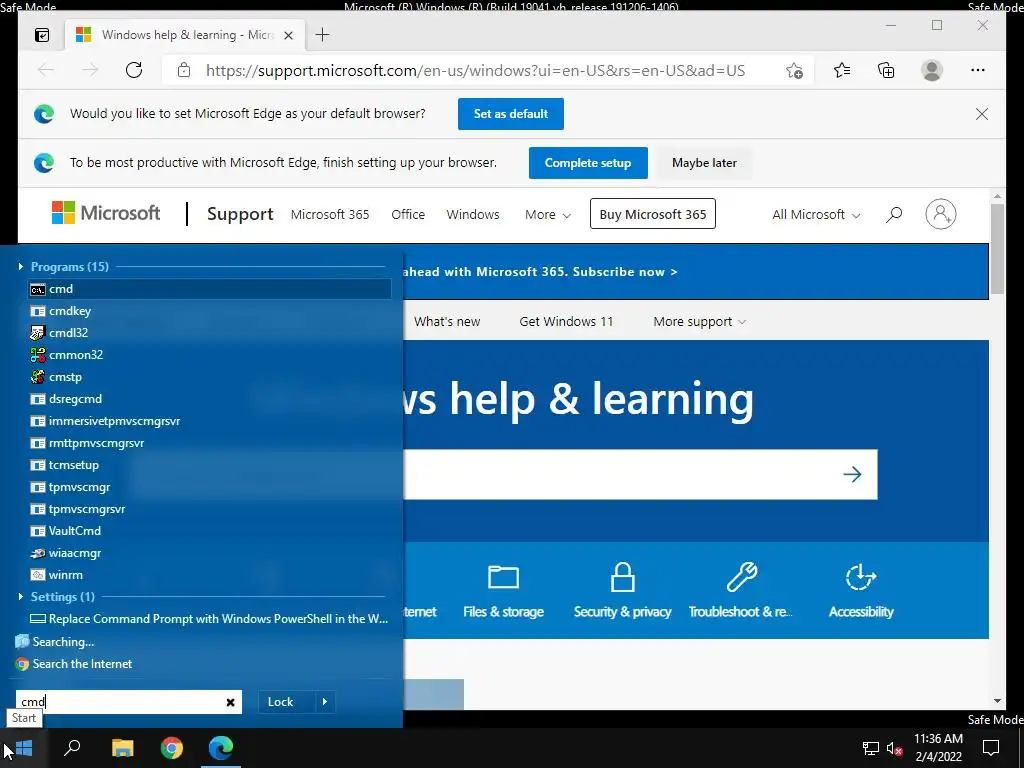The height and width of the screenshot is (768, 1024).
Task: Select cmdl32 in Programs list
Action: point(209,332)
